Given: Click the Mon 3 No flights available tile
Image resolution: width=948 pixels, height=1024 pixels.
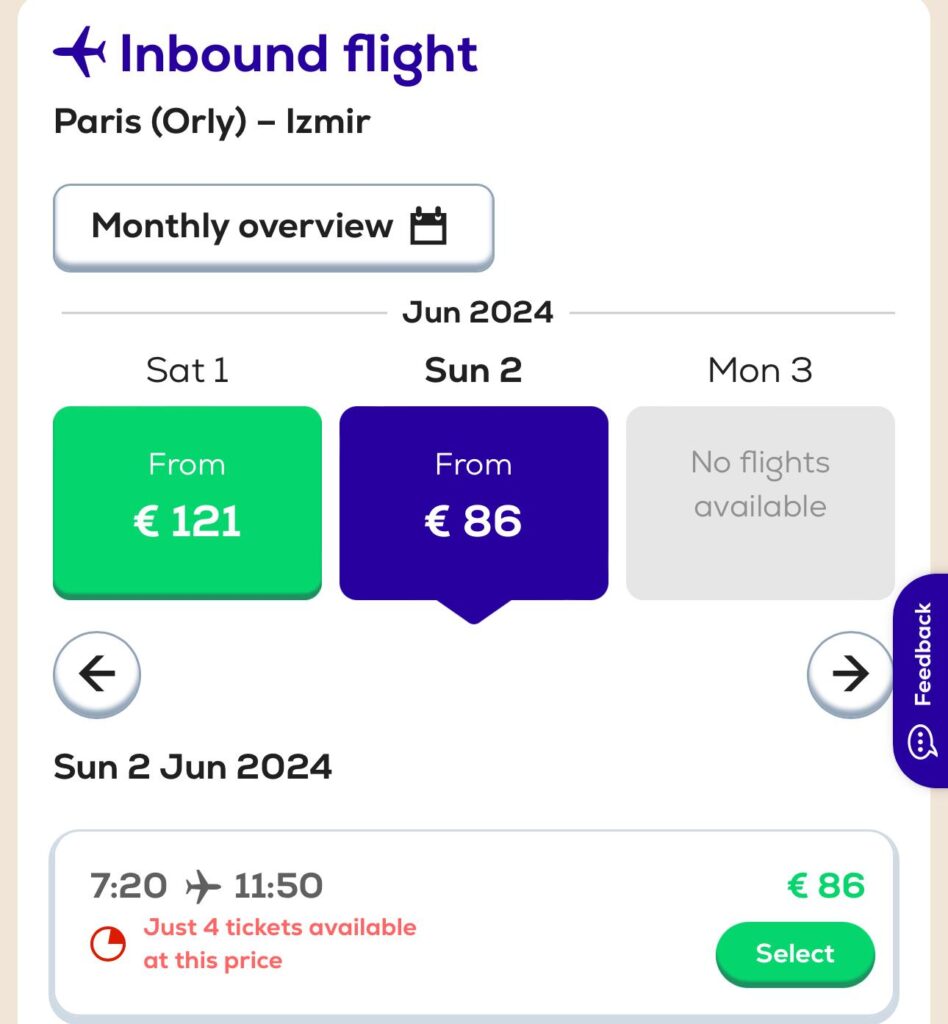Looking at the screenshot, I should [760, 503].
